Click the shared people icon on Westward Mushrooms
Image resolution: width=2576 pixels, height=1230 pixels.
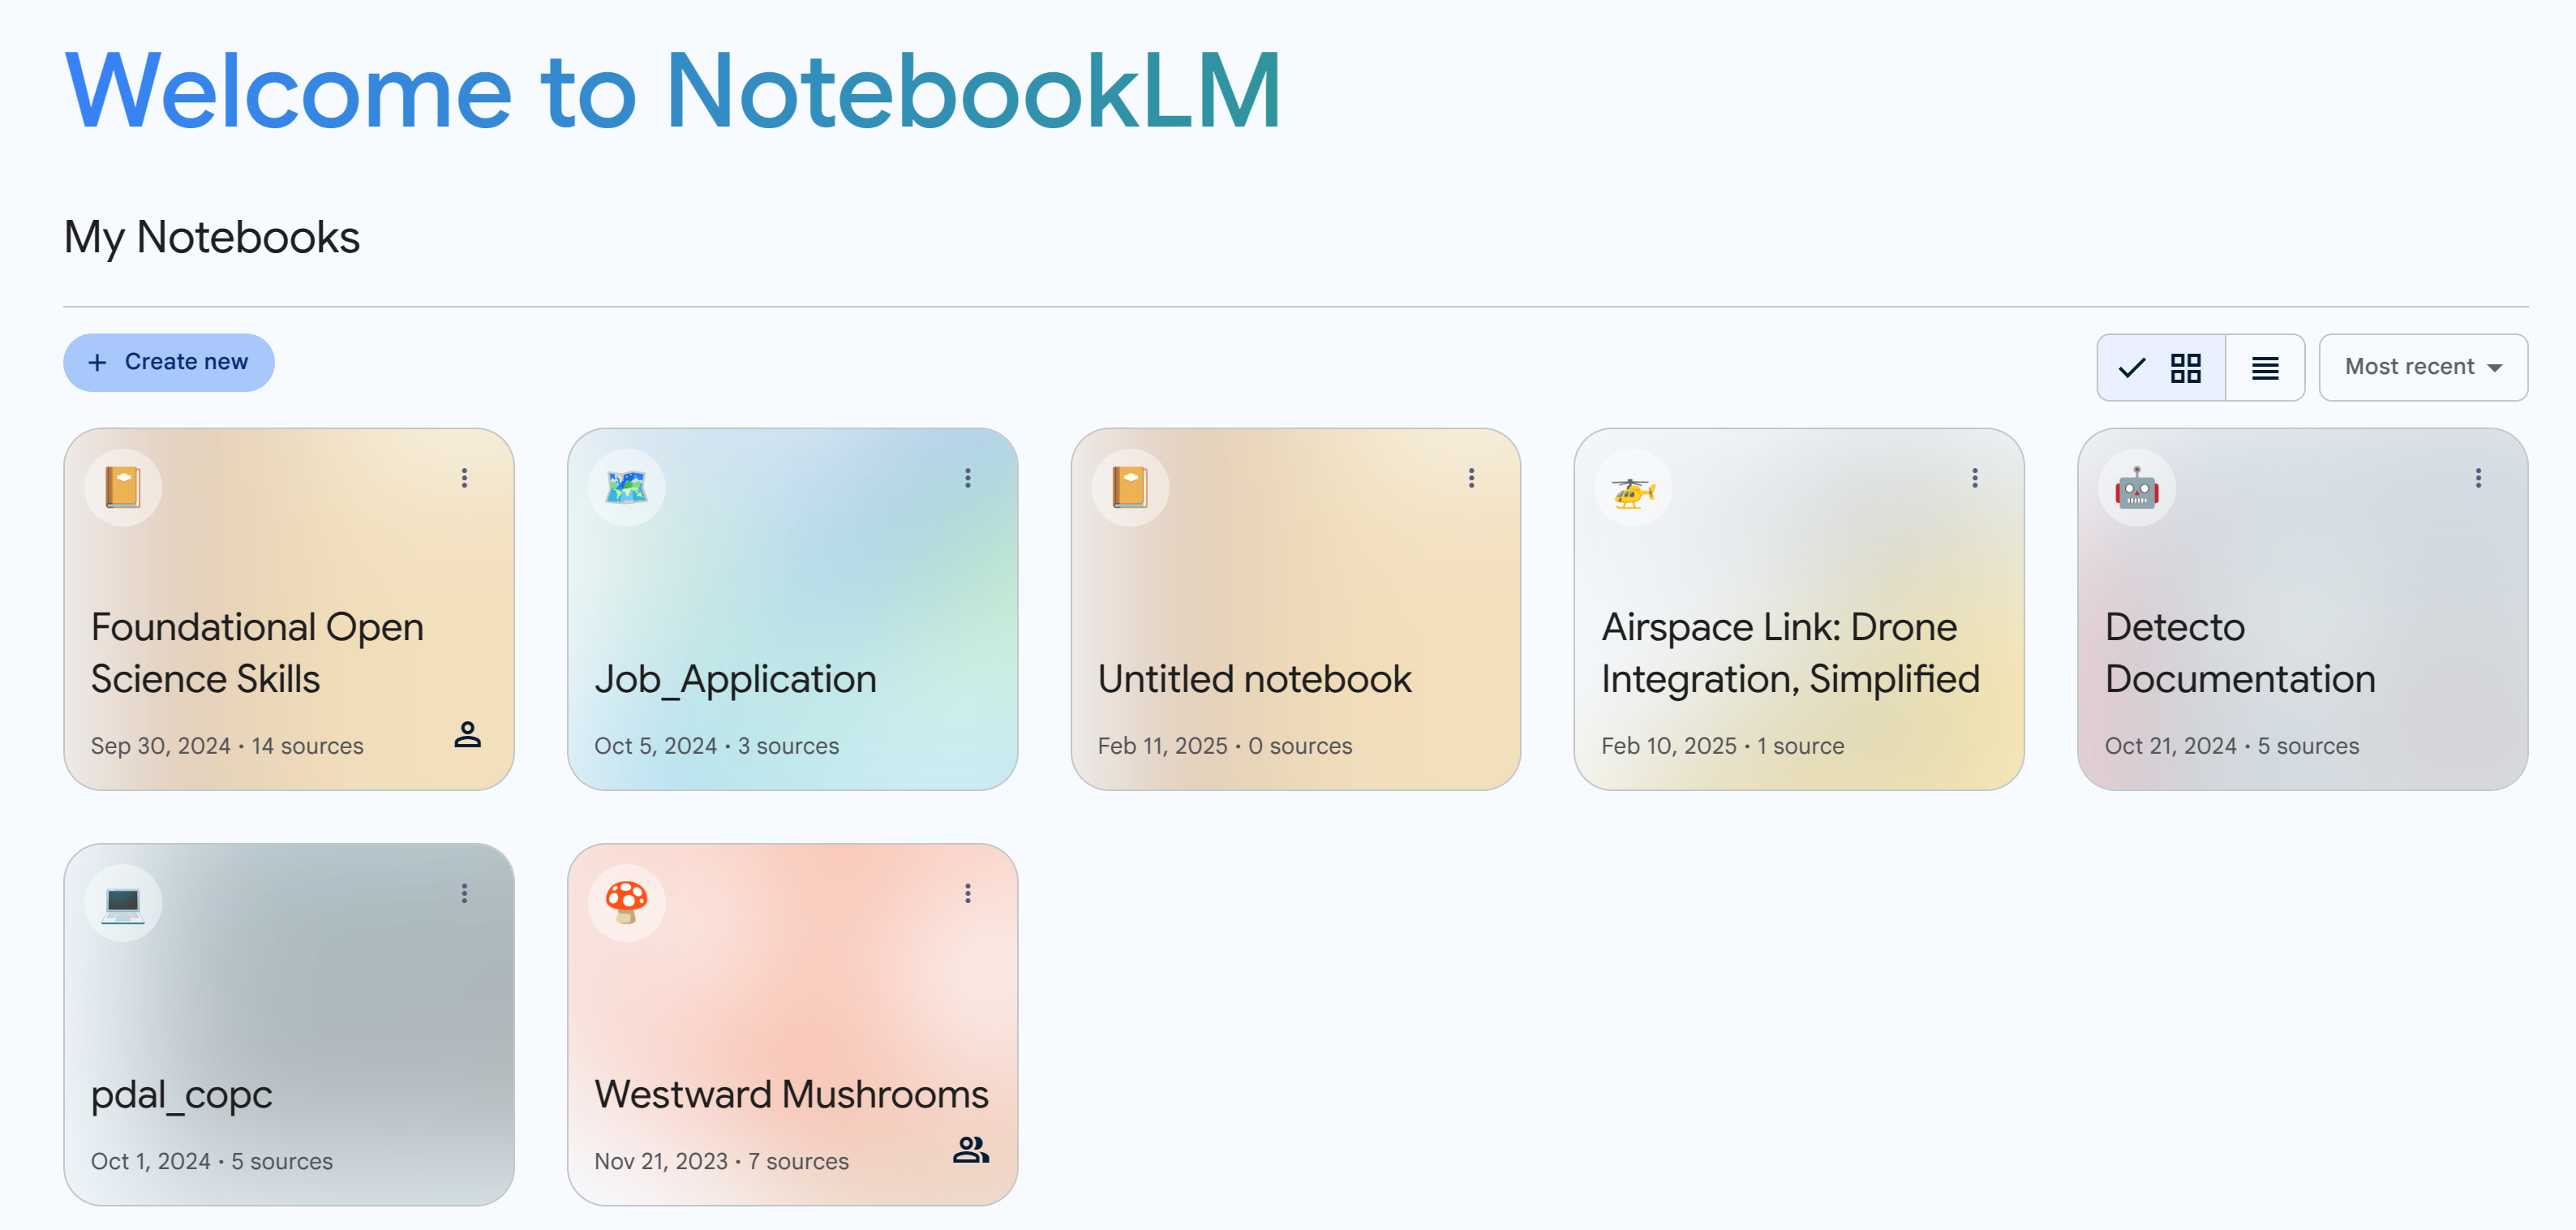(970, 1149)
